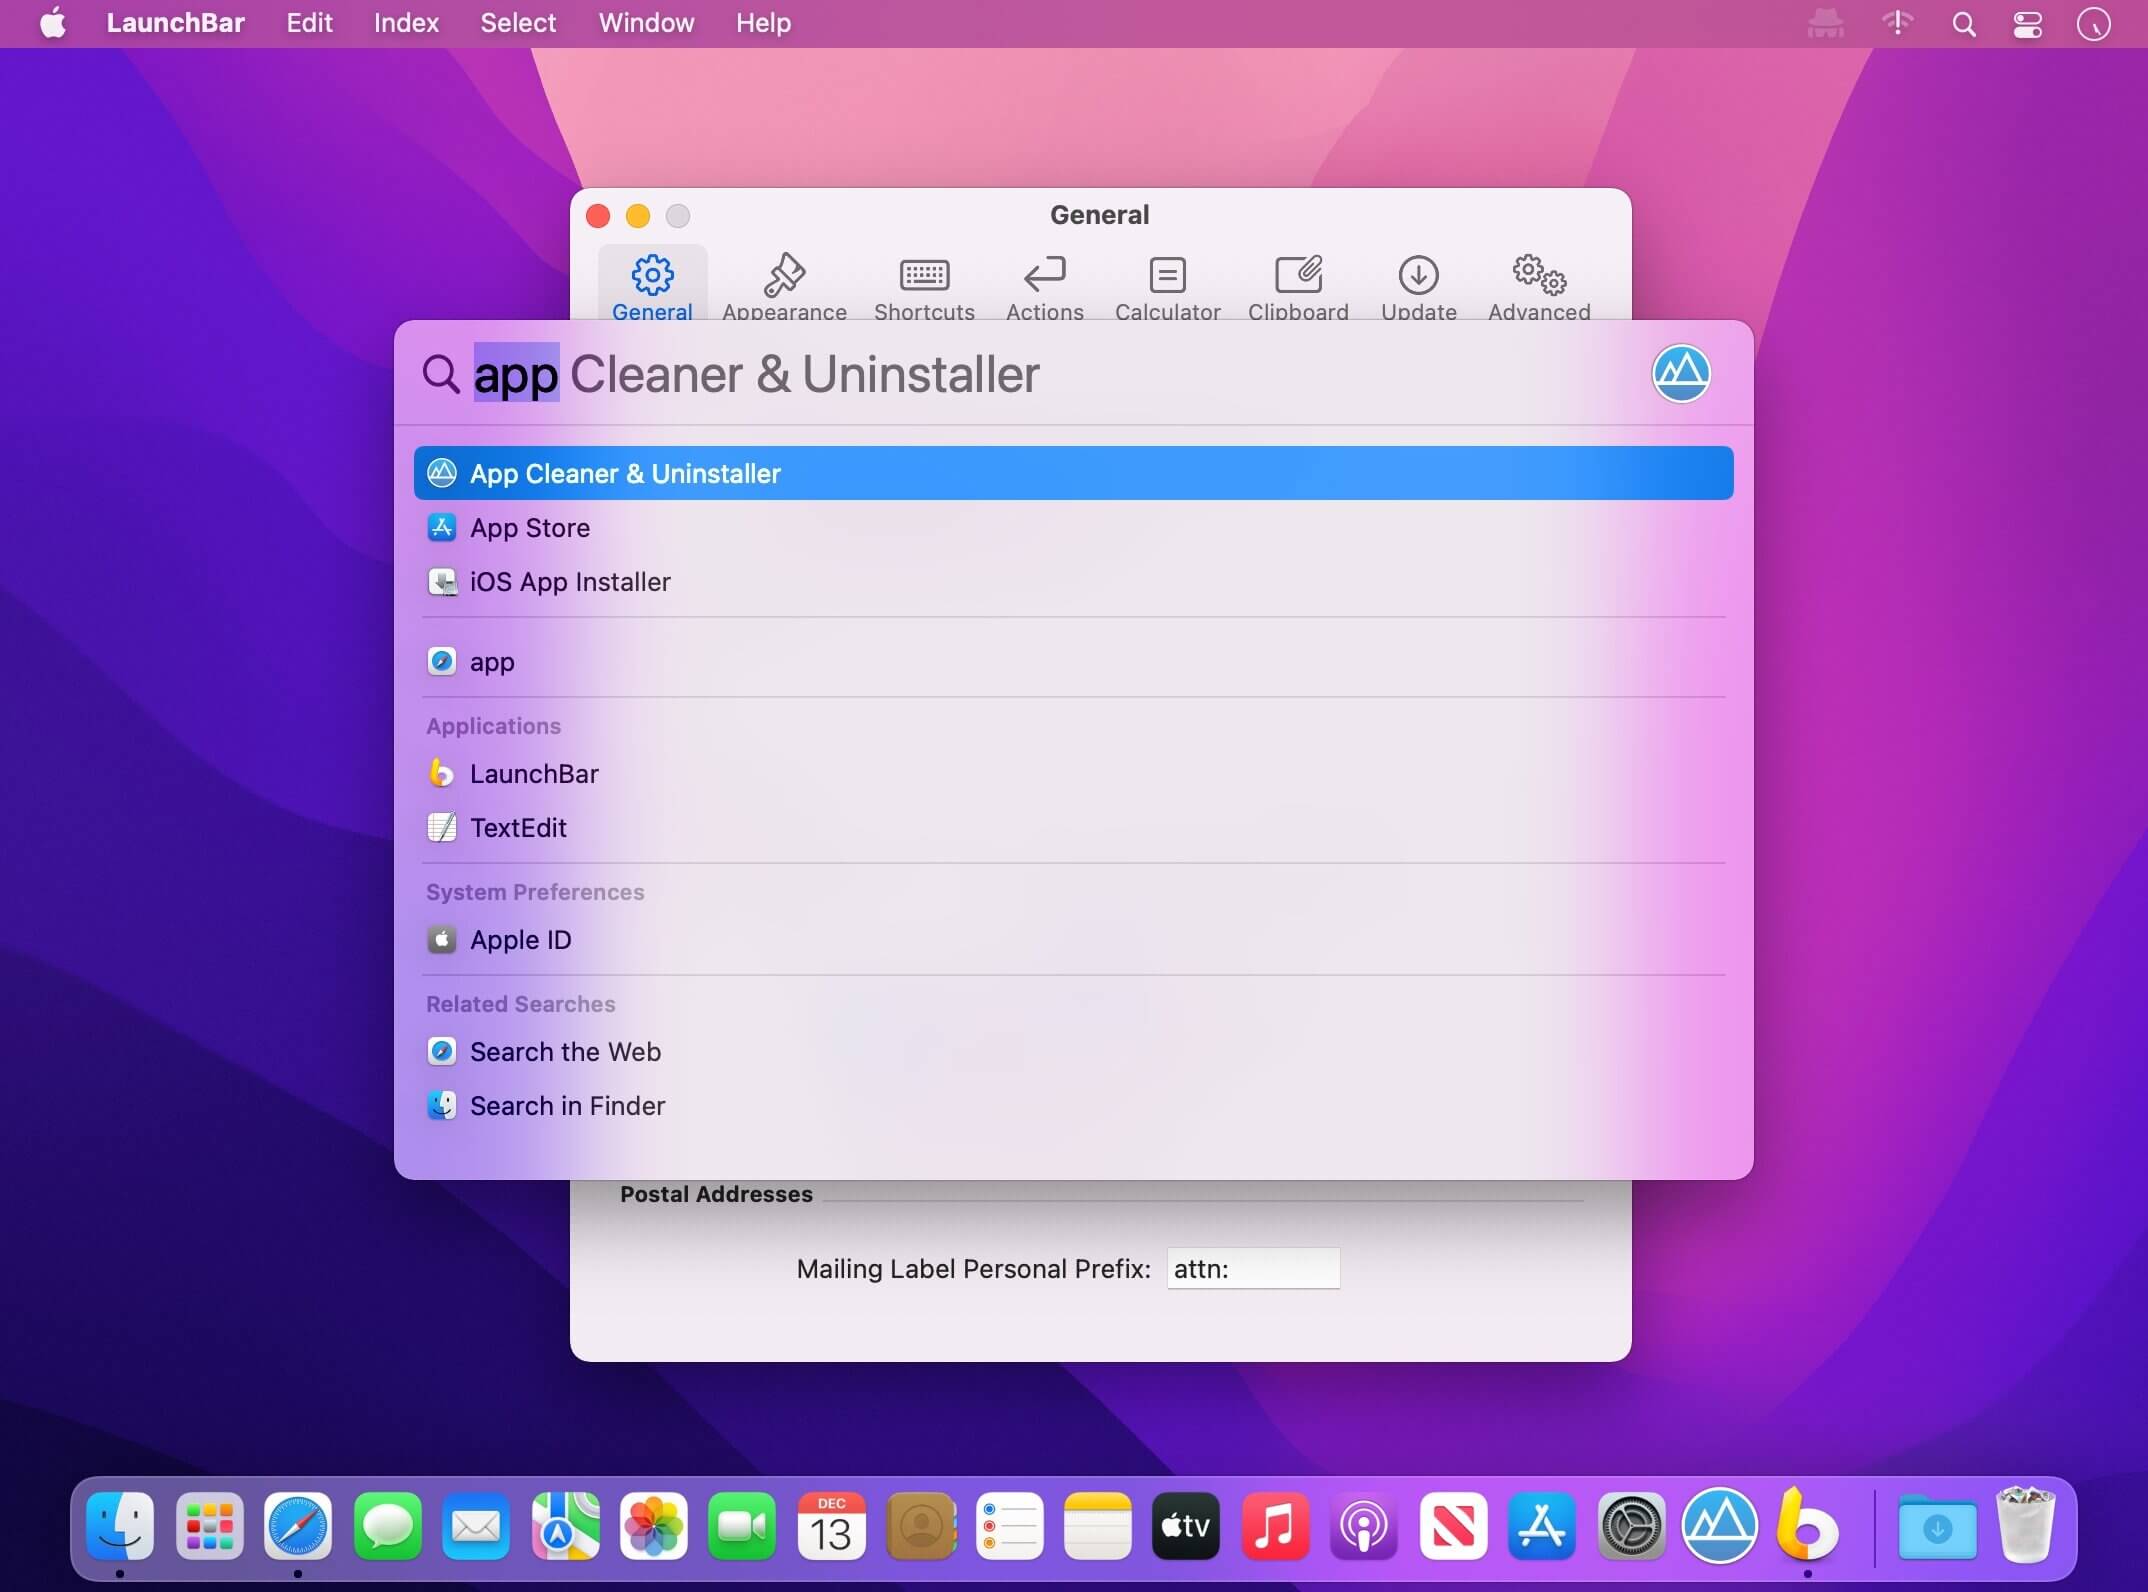Launch Safari from the Dock
Screen dimensions: 2148x1592
click(x=298, y=1526)
